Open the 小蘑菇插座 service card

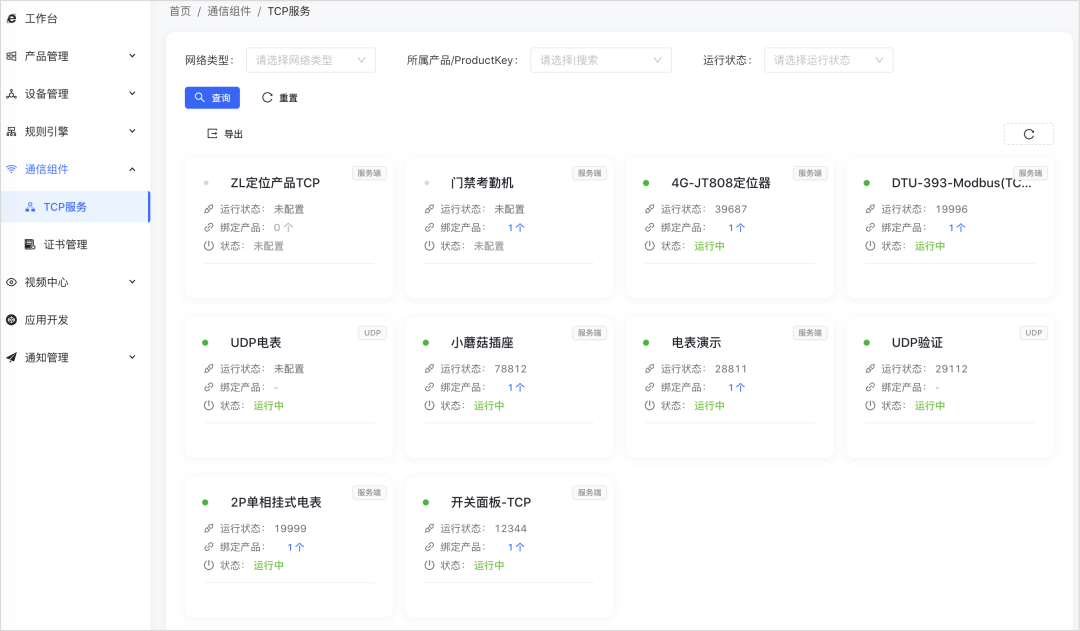[509, 388]
